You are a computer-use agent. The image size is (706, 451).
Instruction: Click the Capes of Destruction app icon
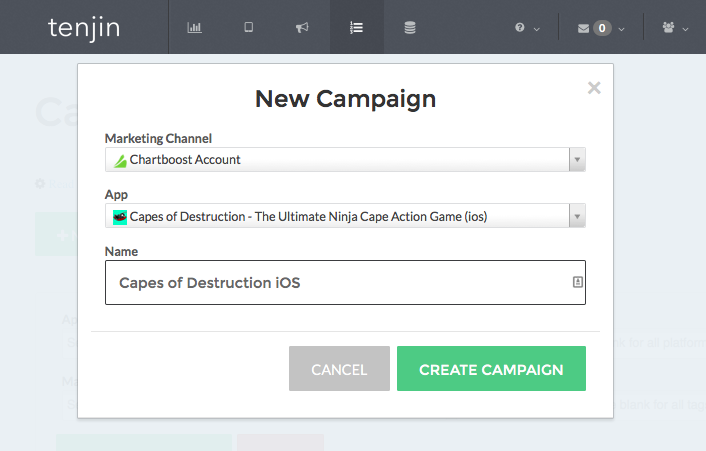[x=120, y=217]
